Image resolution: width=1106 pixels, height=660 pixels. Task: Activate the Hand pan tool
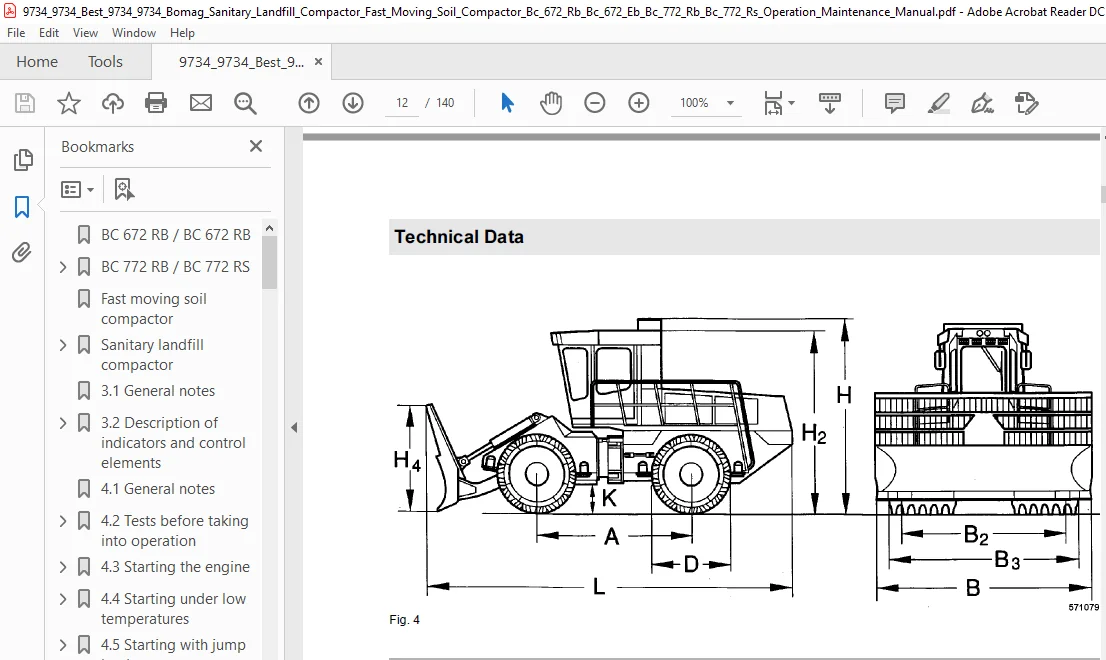(551, 103)
